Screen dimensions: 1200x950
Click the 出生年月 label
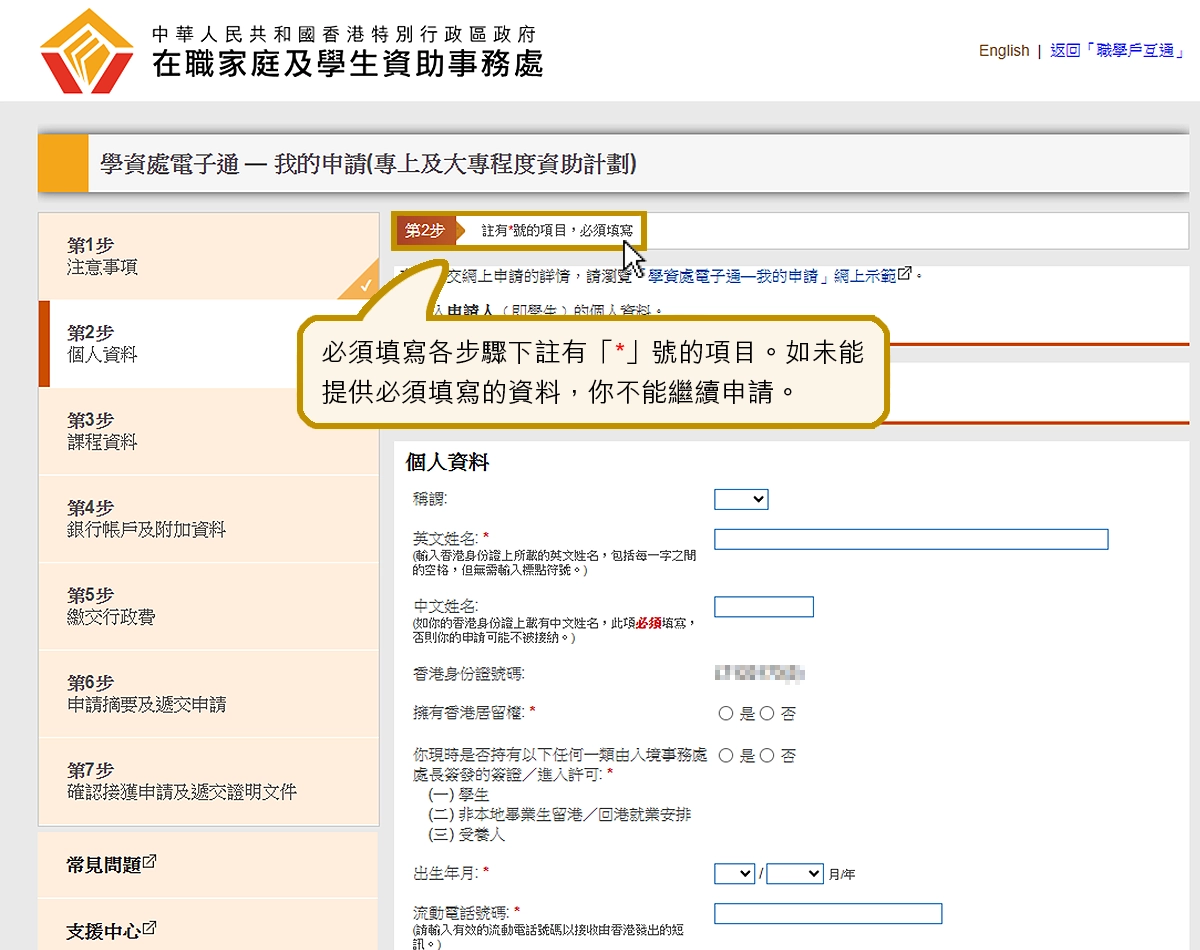447,873
